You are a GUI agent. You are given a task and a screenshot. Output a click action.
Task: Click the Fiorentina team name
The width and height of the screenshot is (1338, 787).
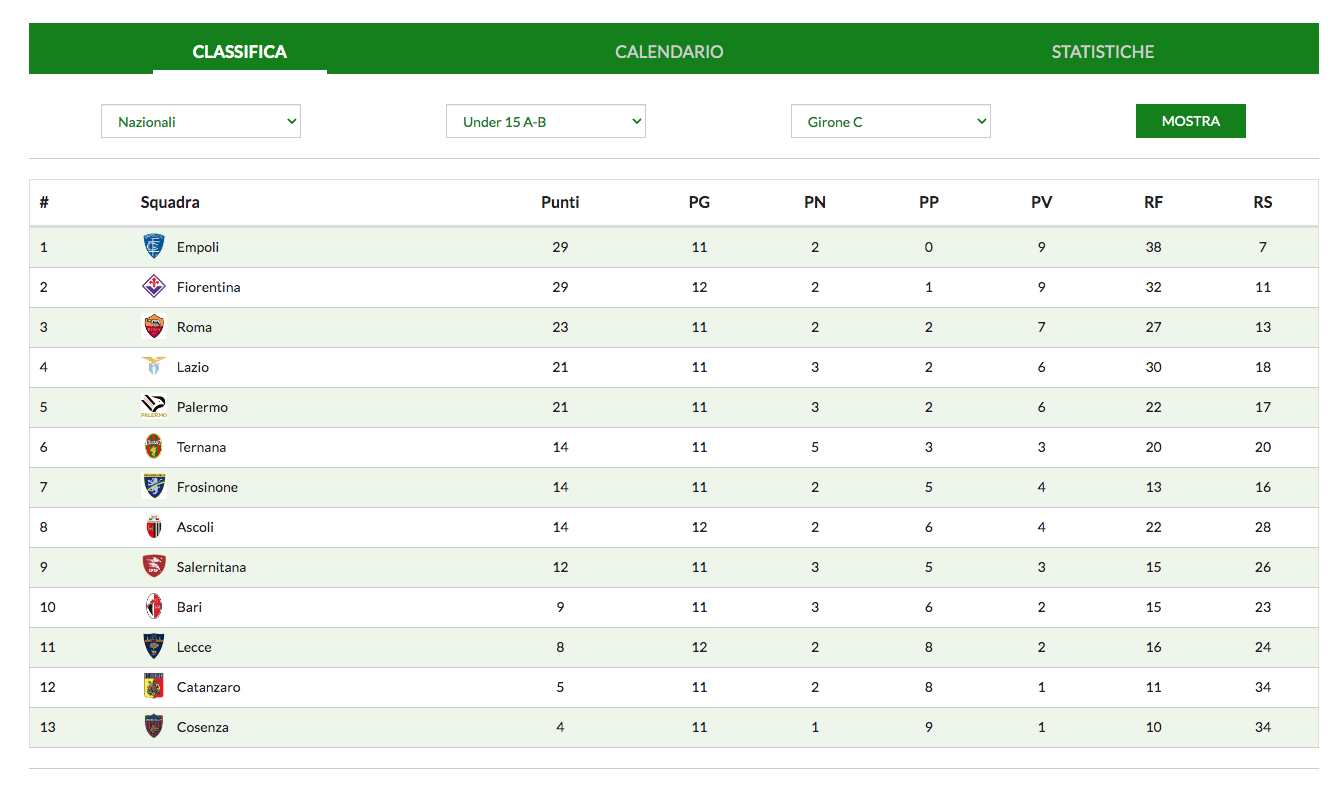pos(209,287)
